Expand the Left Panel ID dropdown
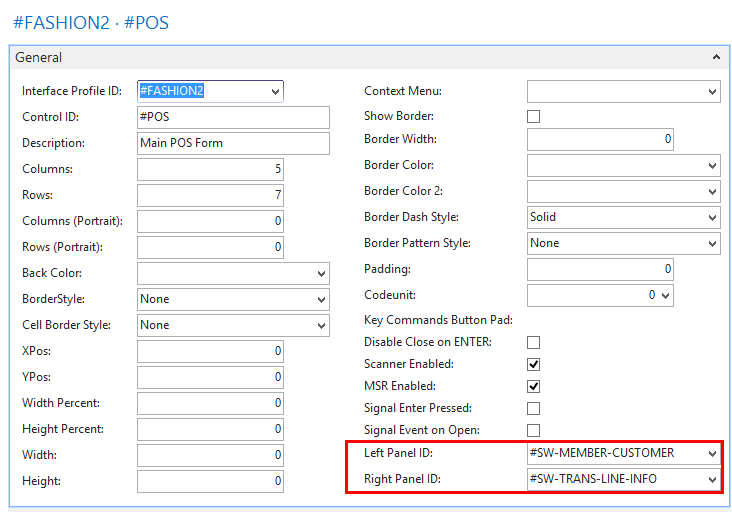 tap(712, 454)
